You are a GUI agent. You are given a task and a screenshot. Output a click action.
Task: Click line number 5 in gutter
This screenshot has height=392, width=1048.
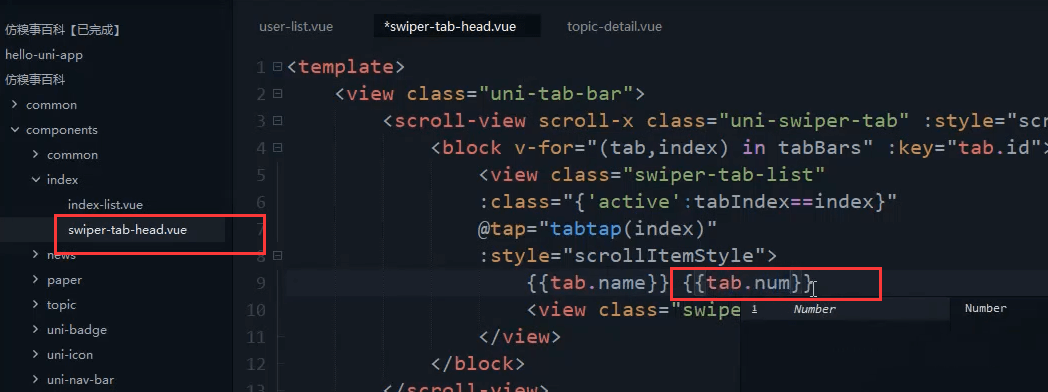click(x=261, y=176)
